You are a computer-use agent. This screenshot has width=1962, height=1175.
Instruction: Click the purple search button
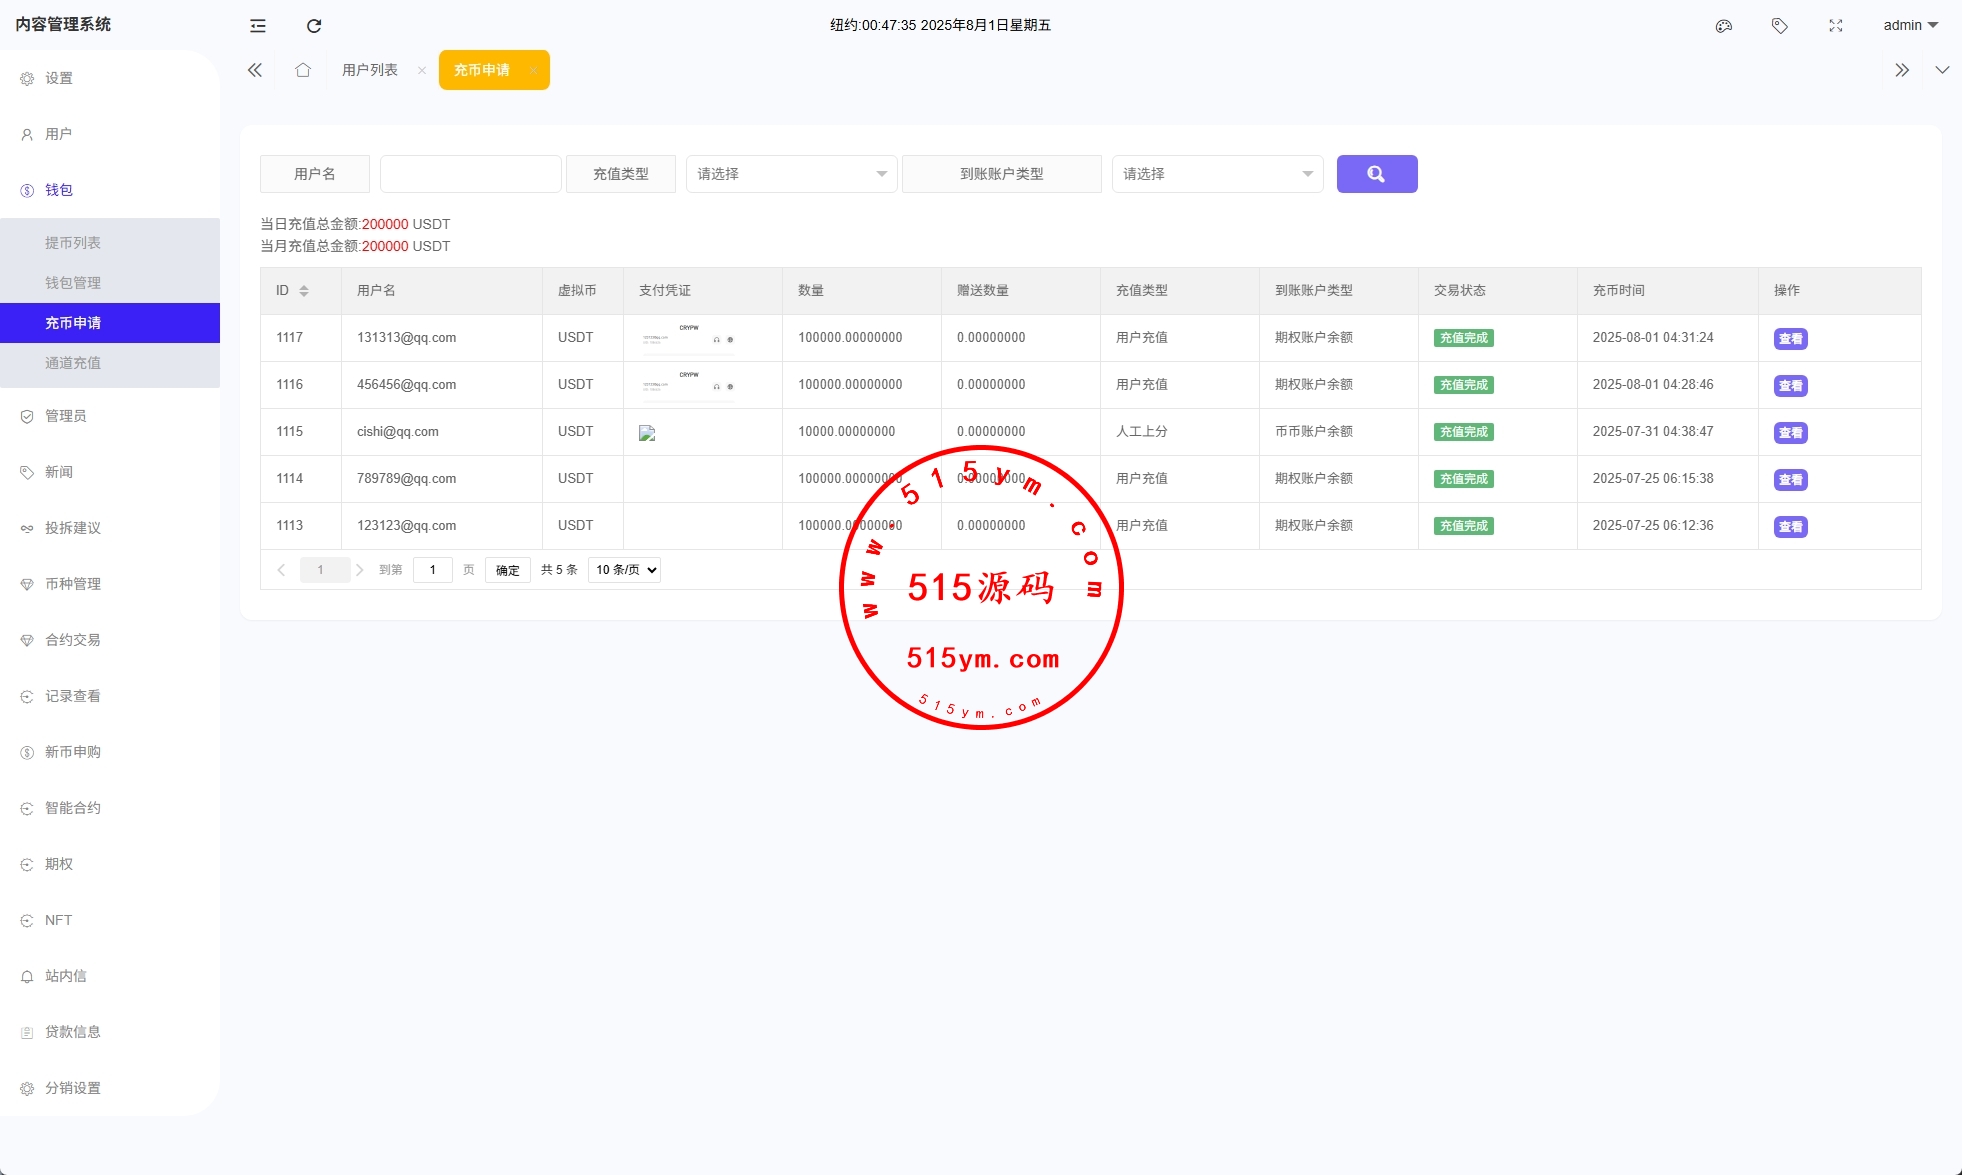coord(1376,174)
